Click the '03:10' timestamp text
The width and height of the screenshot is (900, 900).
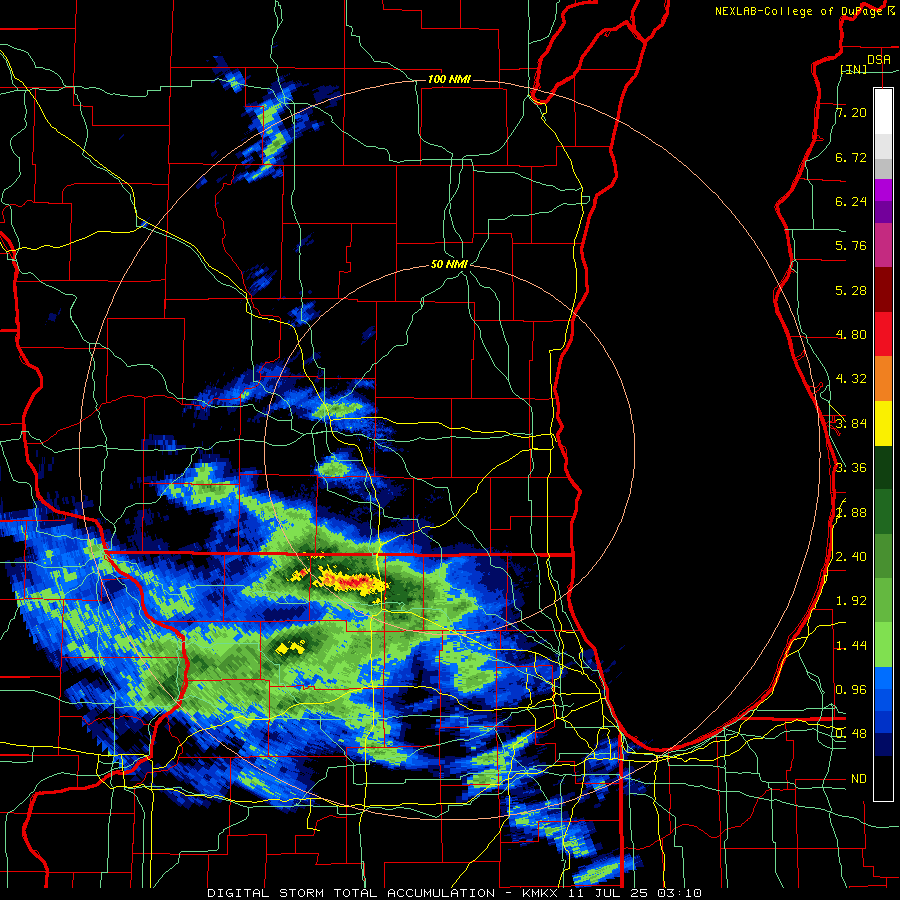(680, 893)
